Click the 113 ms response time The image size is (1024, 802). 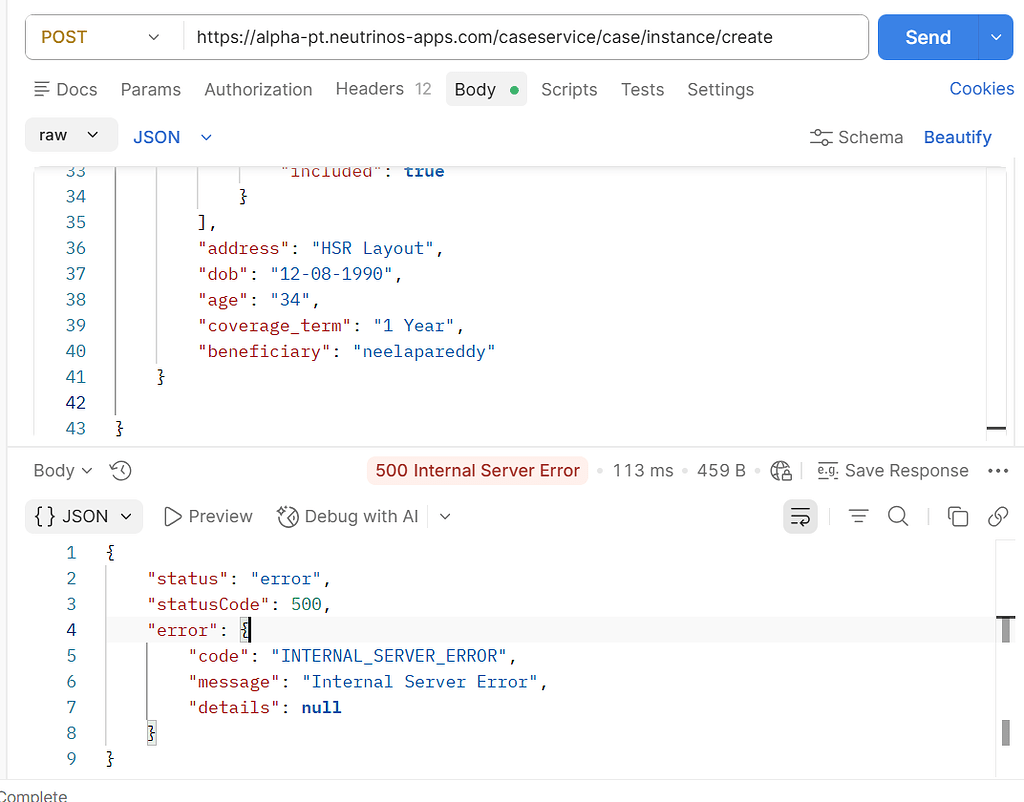point(643,470)
